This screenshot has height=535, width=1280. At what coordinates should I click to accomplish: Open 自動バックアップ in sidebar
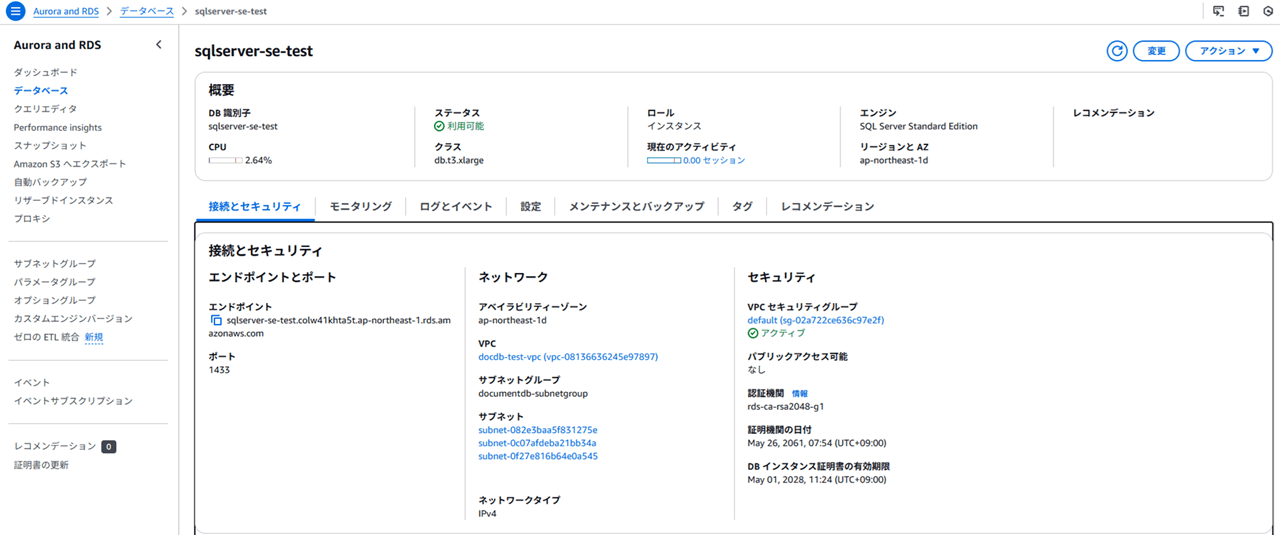tap(50, 182)
